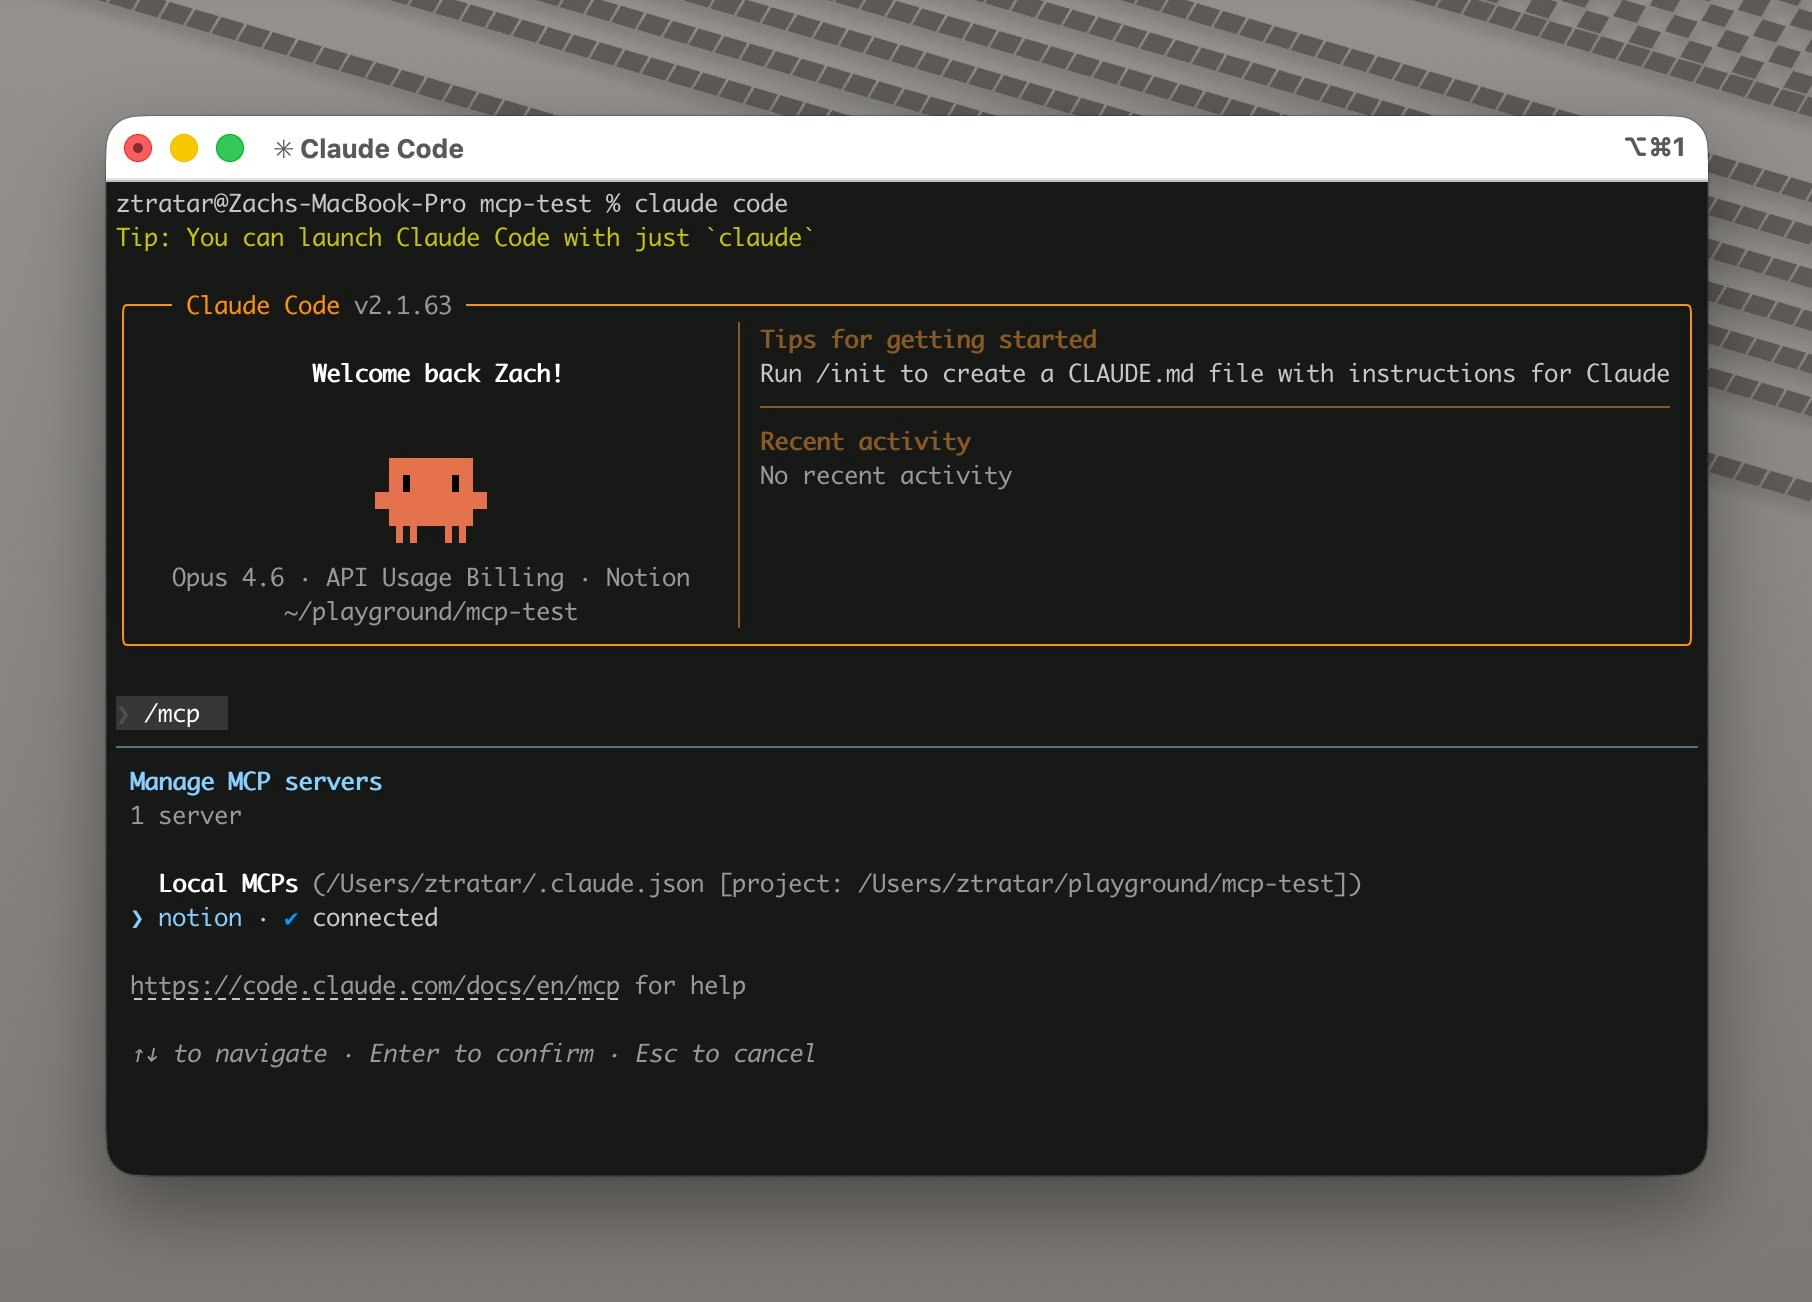Click the 'No recent activity' text
Viewport: 1812px width, 1302px height.
click(886, 476)
